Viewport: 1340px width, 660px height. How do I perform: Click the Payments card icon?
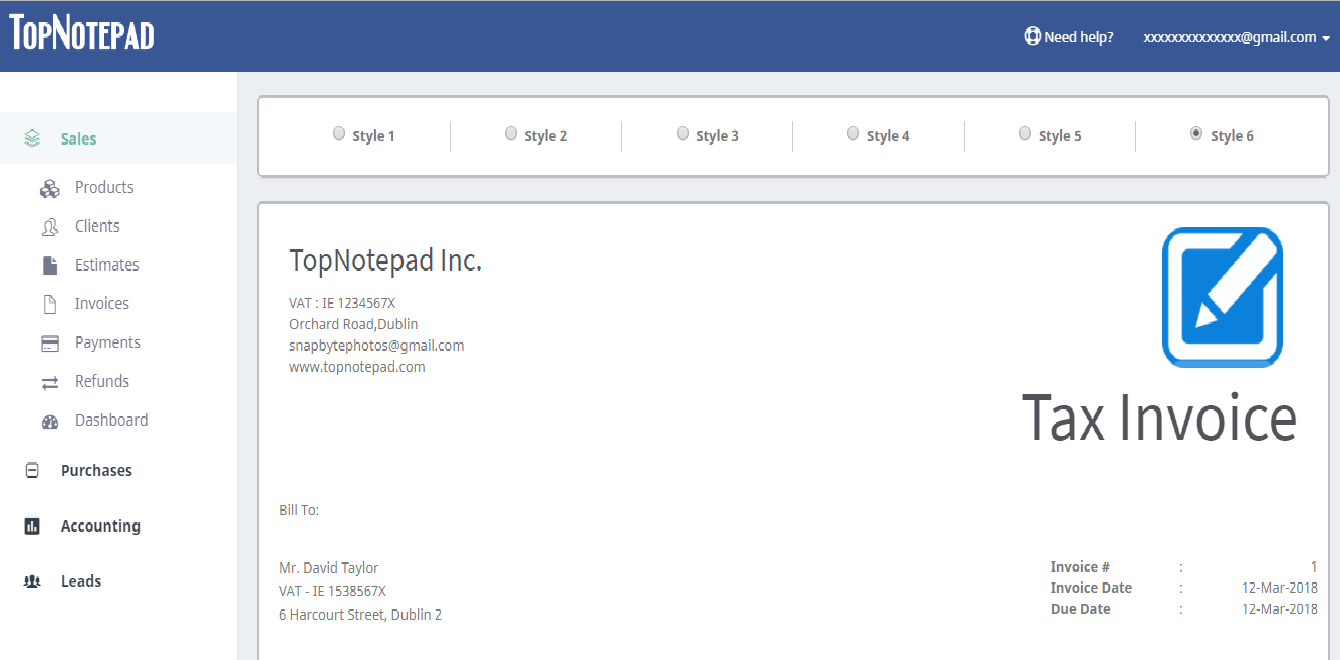point(50,343)
